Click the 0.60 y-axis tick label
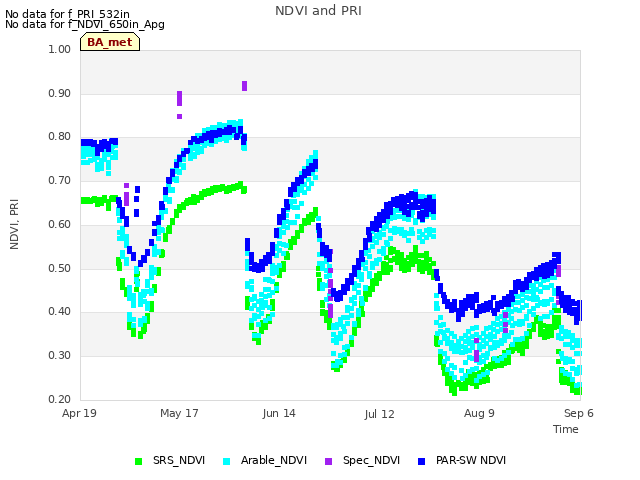640x480 pixels. (x=60, y=224)
